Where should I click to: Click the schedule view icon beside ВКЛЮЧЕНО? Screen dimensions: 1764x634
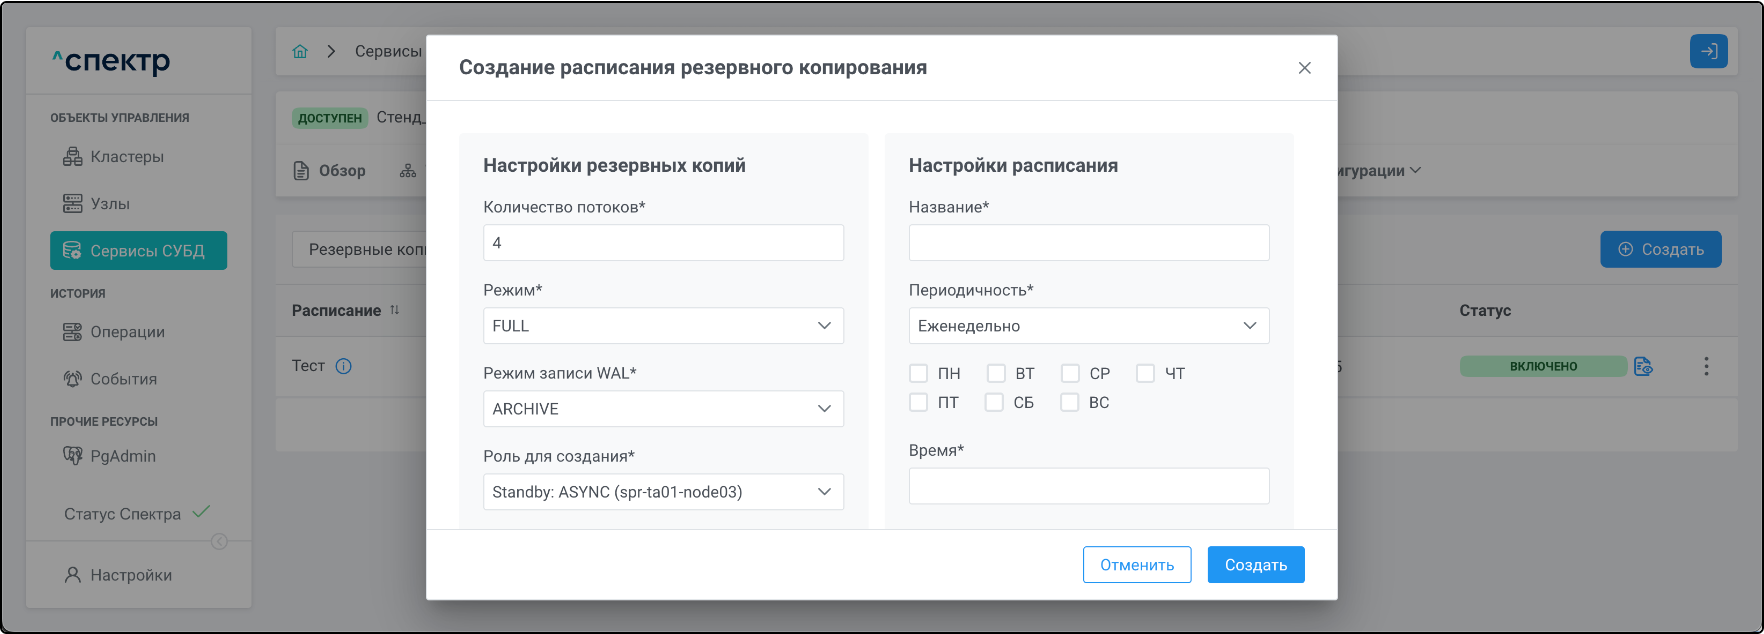point(1643,367)
